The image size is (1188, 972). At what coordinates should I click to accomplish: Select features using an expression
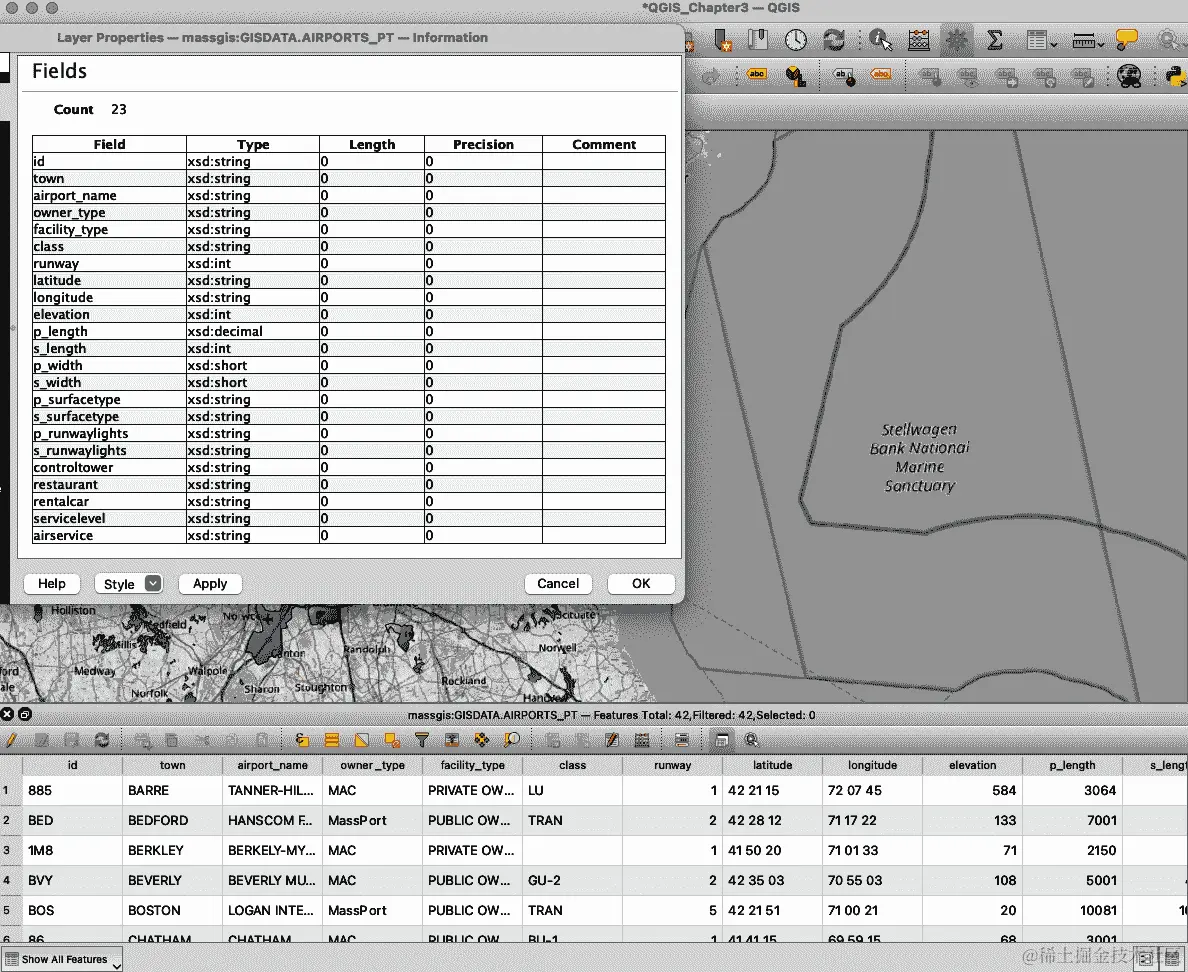pos(302,740)
